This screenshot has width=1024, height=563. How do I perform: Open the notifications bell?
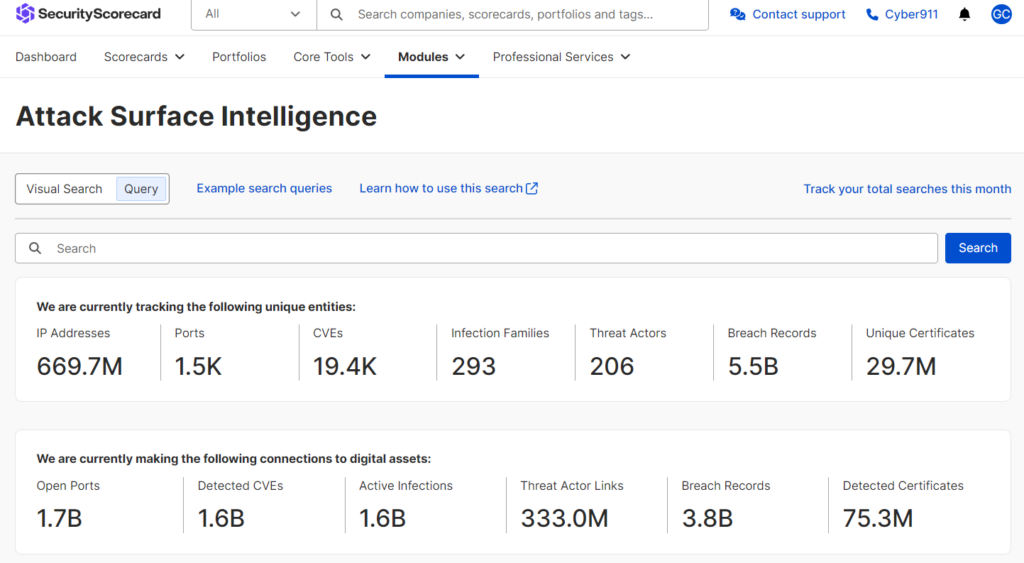coord(965,14)
